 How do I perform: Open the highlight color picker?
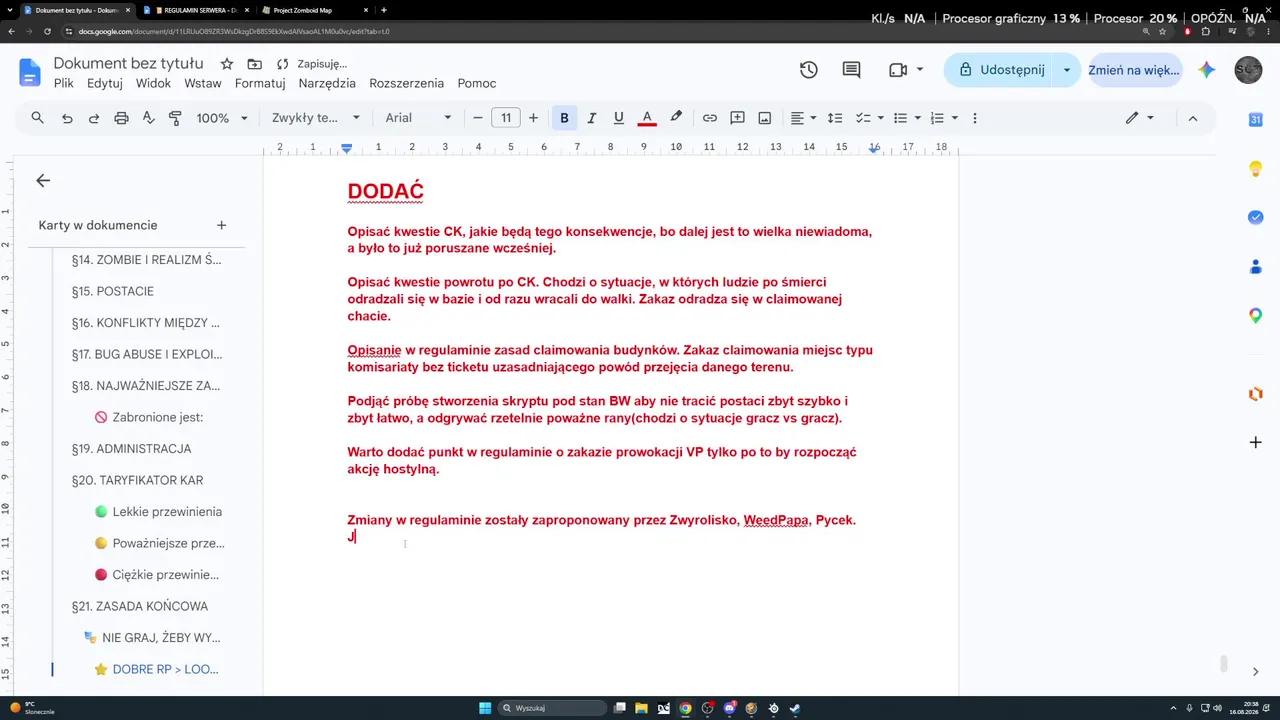(676, 118)
